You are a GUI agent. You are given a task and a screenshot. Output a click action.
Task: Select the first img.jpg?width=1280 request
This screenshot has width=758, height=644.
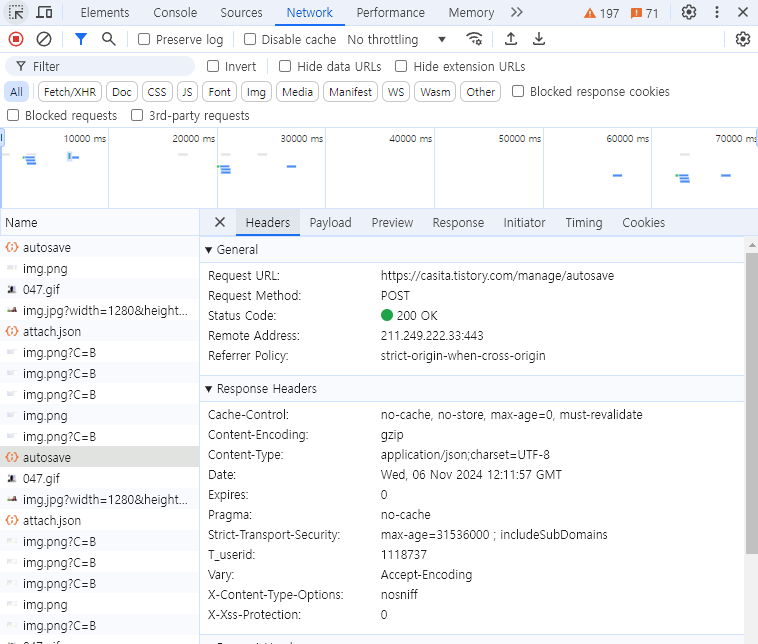point(100,310)
